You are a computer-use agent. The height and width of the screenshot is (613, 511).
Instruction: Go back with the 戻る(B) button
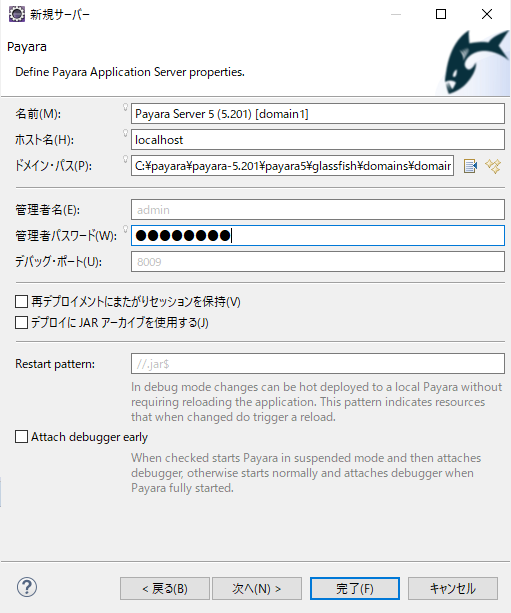(165, 588)
